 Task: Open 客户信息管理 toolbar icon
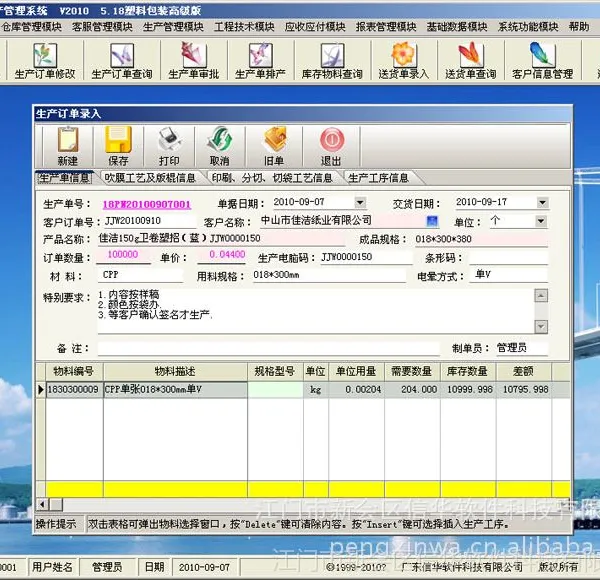[x=543, y=60]
